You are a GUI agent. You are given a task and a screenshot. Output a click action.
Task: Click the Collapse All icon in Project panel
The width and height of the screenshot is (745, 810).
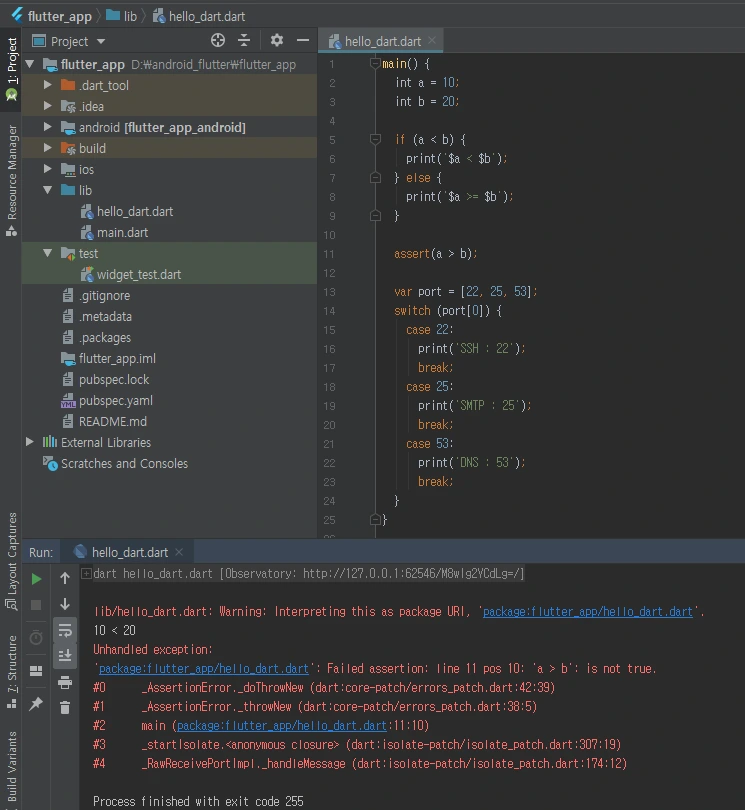[244, 40]
